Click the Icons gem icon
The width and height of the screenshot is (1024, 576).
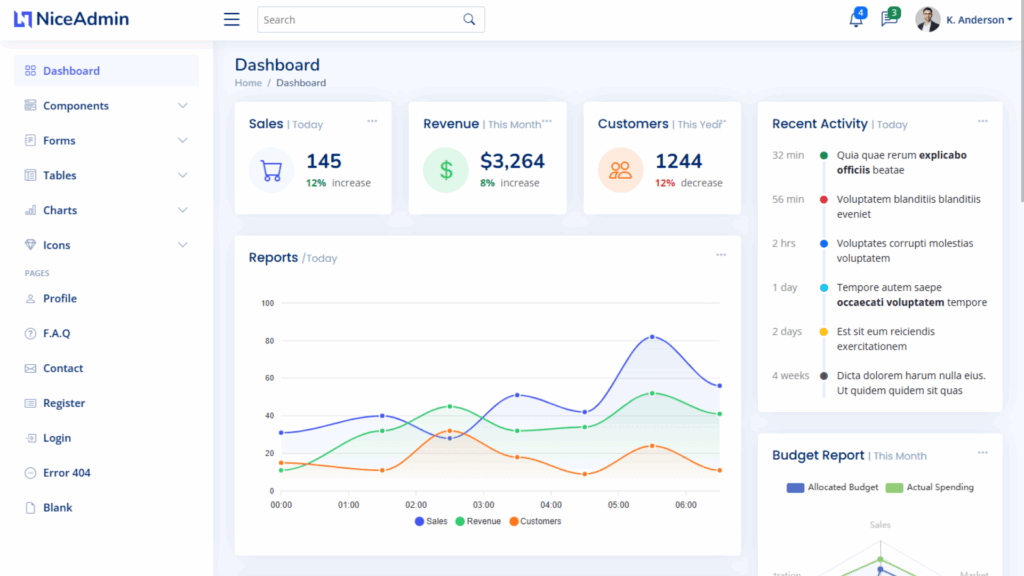click(x=30, y=245)
